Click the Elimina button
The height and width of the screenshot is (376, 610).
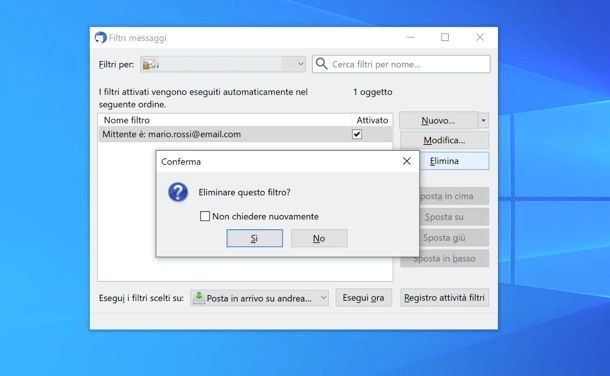pos(454,161)
